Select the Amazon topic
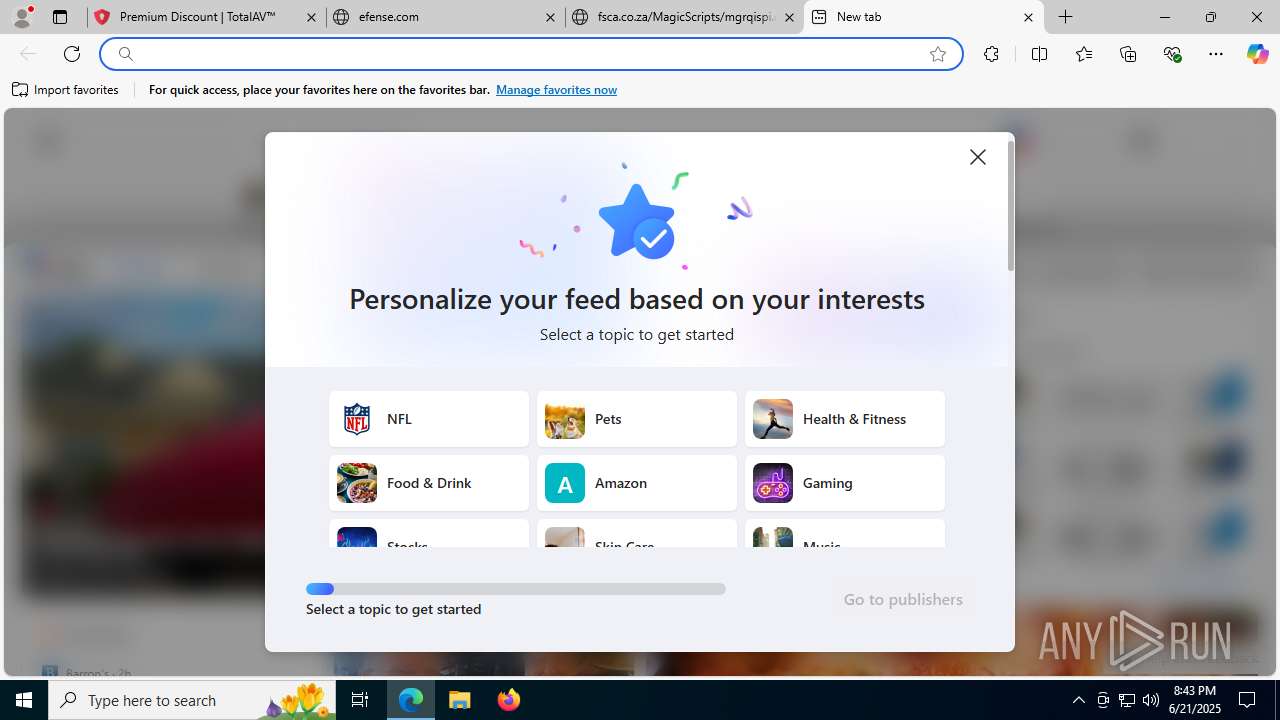The image size is (1280, 720). [x=637, y=483]
